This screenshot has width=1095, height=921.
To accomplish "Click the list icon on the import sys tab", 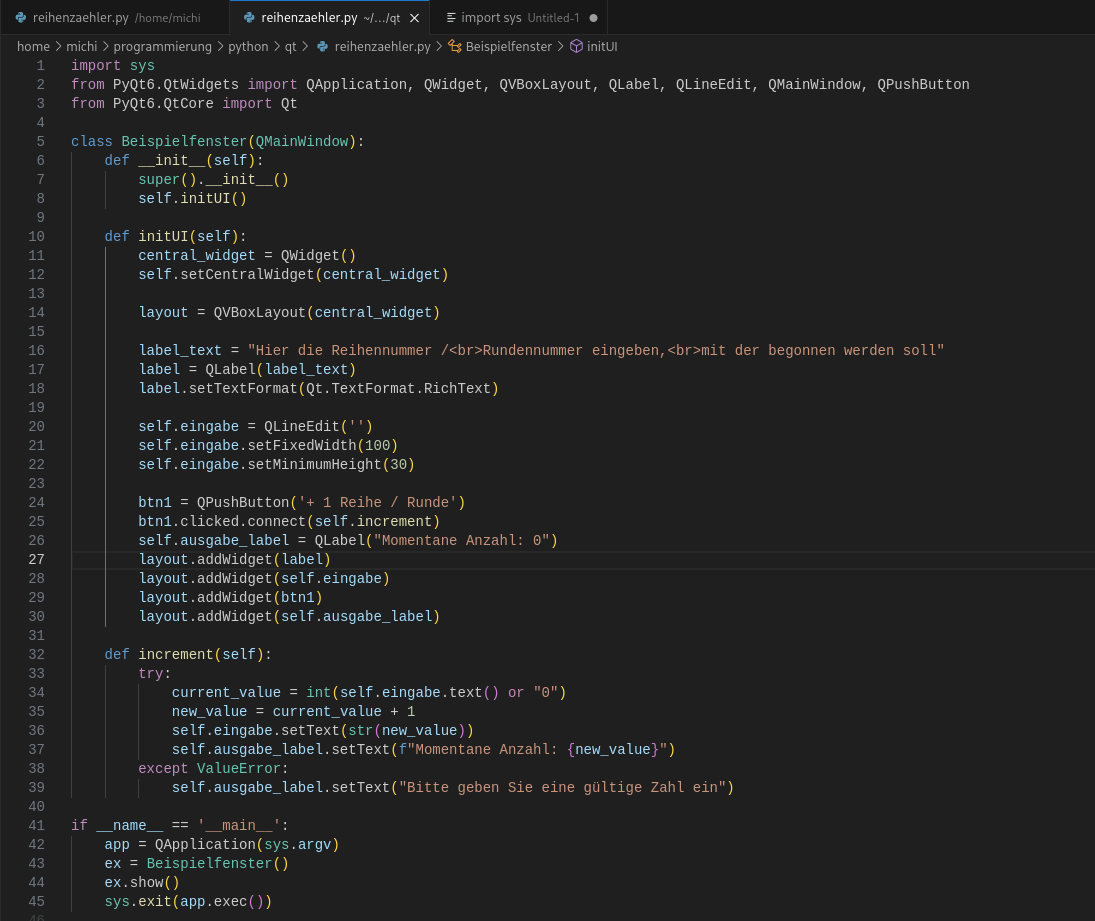I will click(x=449, y=17).
